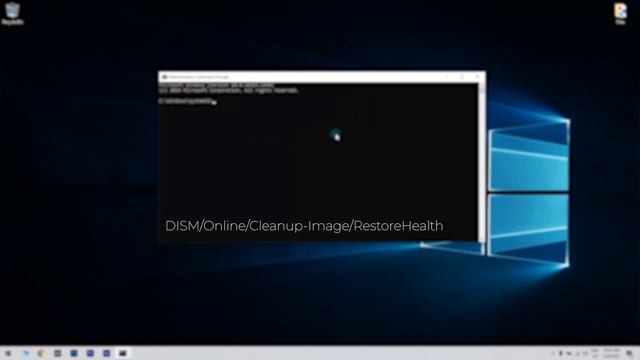Screen dimensions: 640x360
Task: Click the active Command Prompt taskbar icon
Action: point(123,353)
